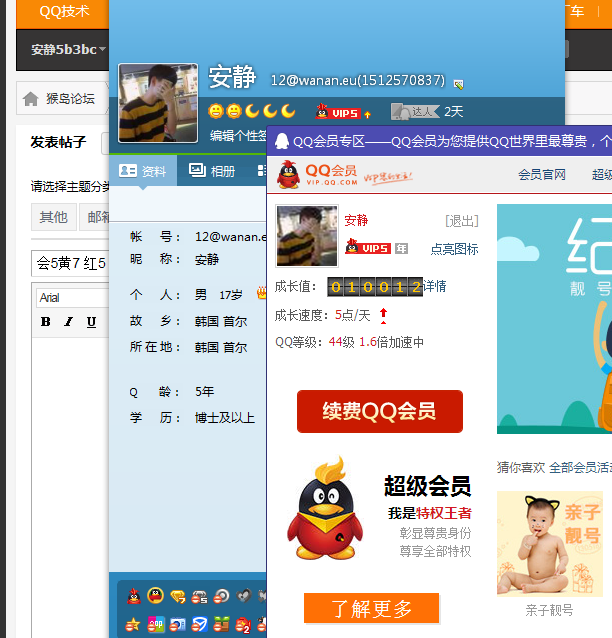Open the 安静5b3bc user dropdown menu
612x638 pixels.
(x=68, y=50)
